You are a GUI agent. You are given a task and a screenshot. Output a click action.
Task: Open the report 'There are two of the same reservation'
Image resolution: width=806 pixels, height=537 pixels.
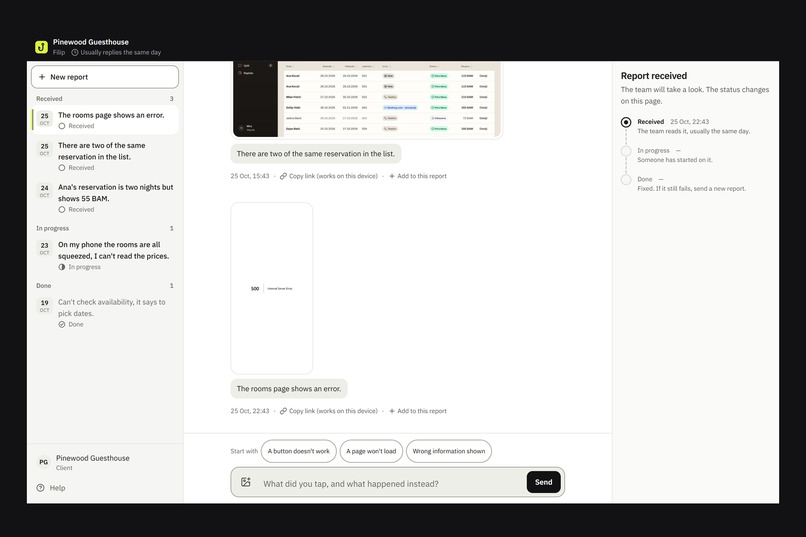105,156
